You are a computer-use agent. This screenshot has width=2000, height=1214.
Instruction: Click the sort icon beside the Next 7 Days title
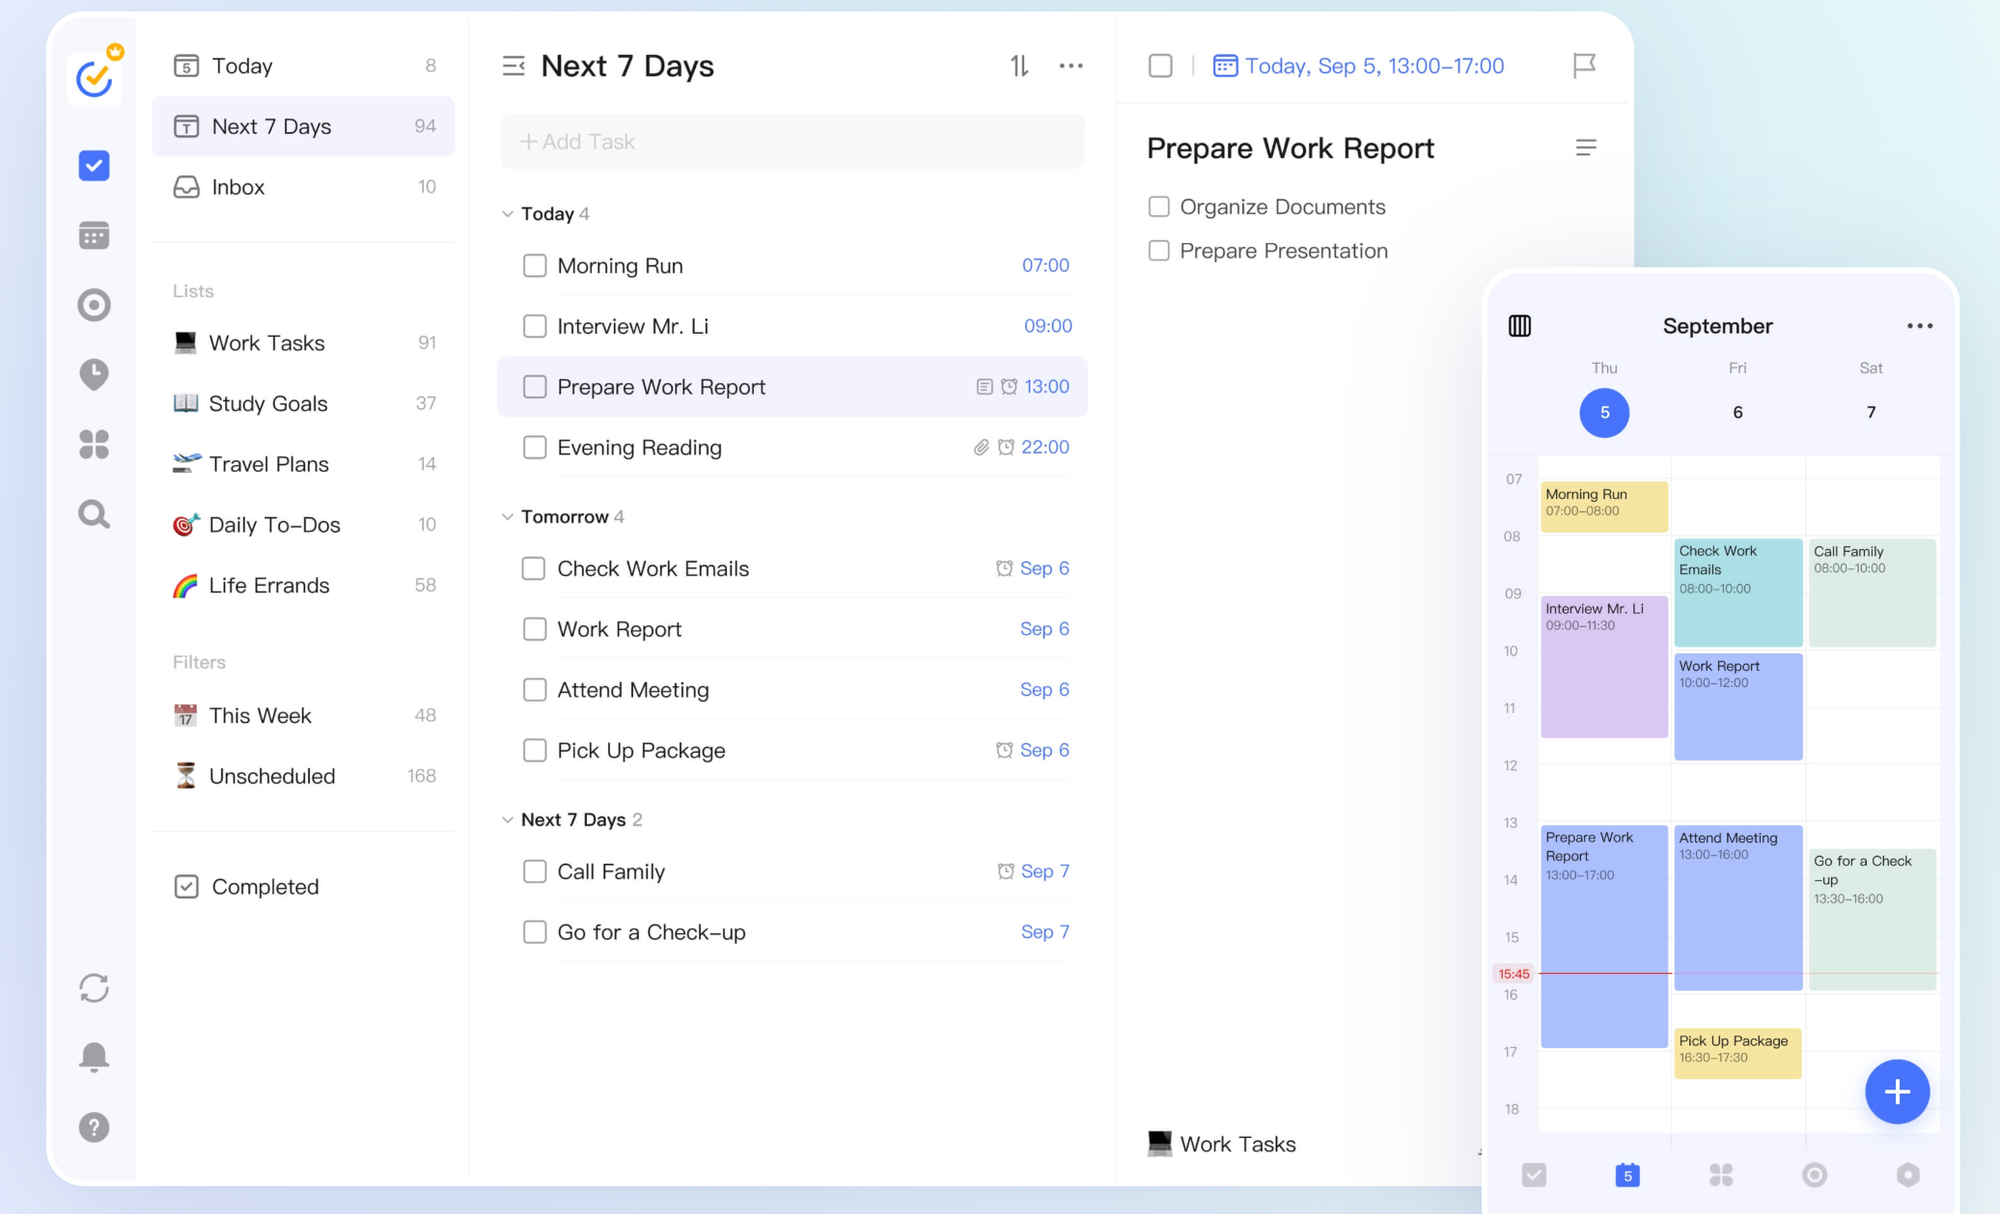pos(1019,66)
